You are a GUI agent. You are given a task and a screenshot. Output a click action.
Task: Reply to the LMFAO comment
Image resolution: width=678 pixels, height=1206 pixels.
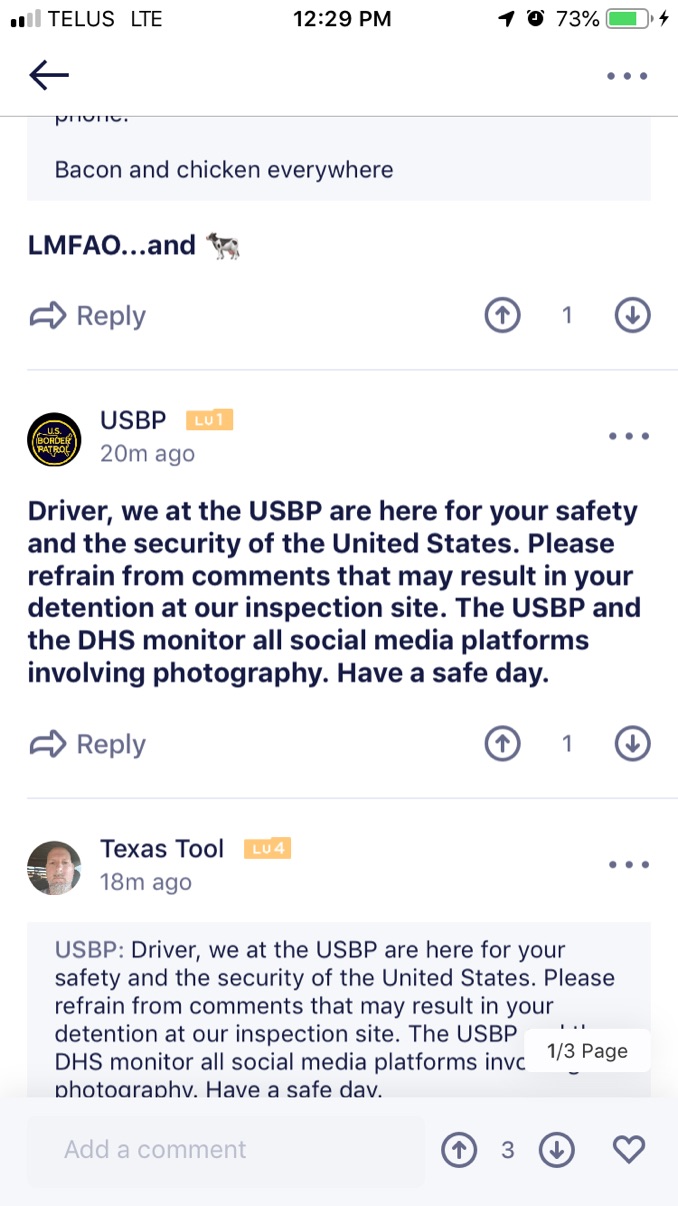point(88,316)
